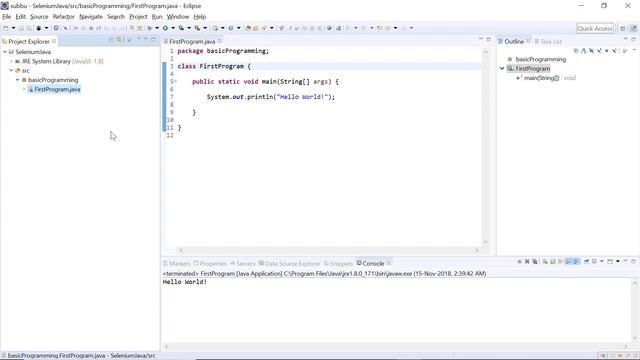This screenshot has height=360, width=640.
Task: Switch to the Outline tab
Action: [513, 42]
